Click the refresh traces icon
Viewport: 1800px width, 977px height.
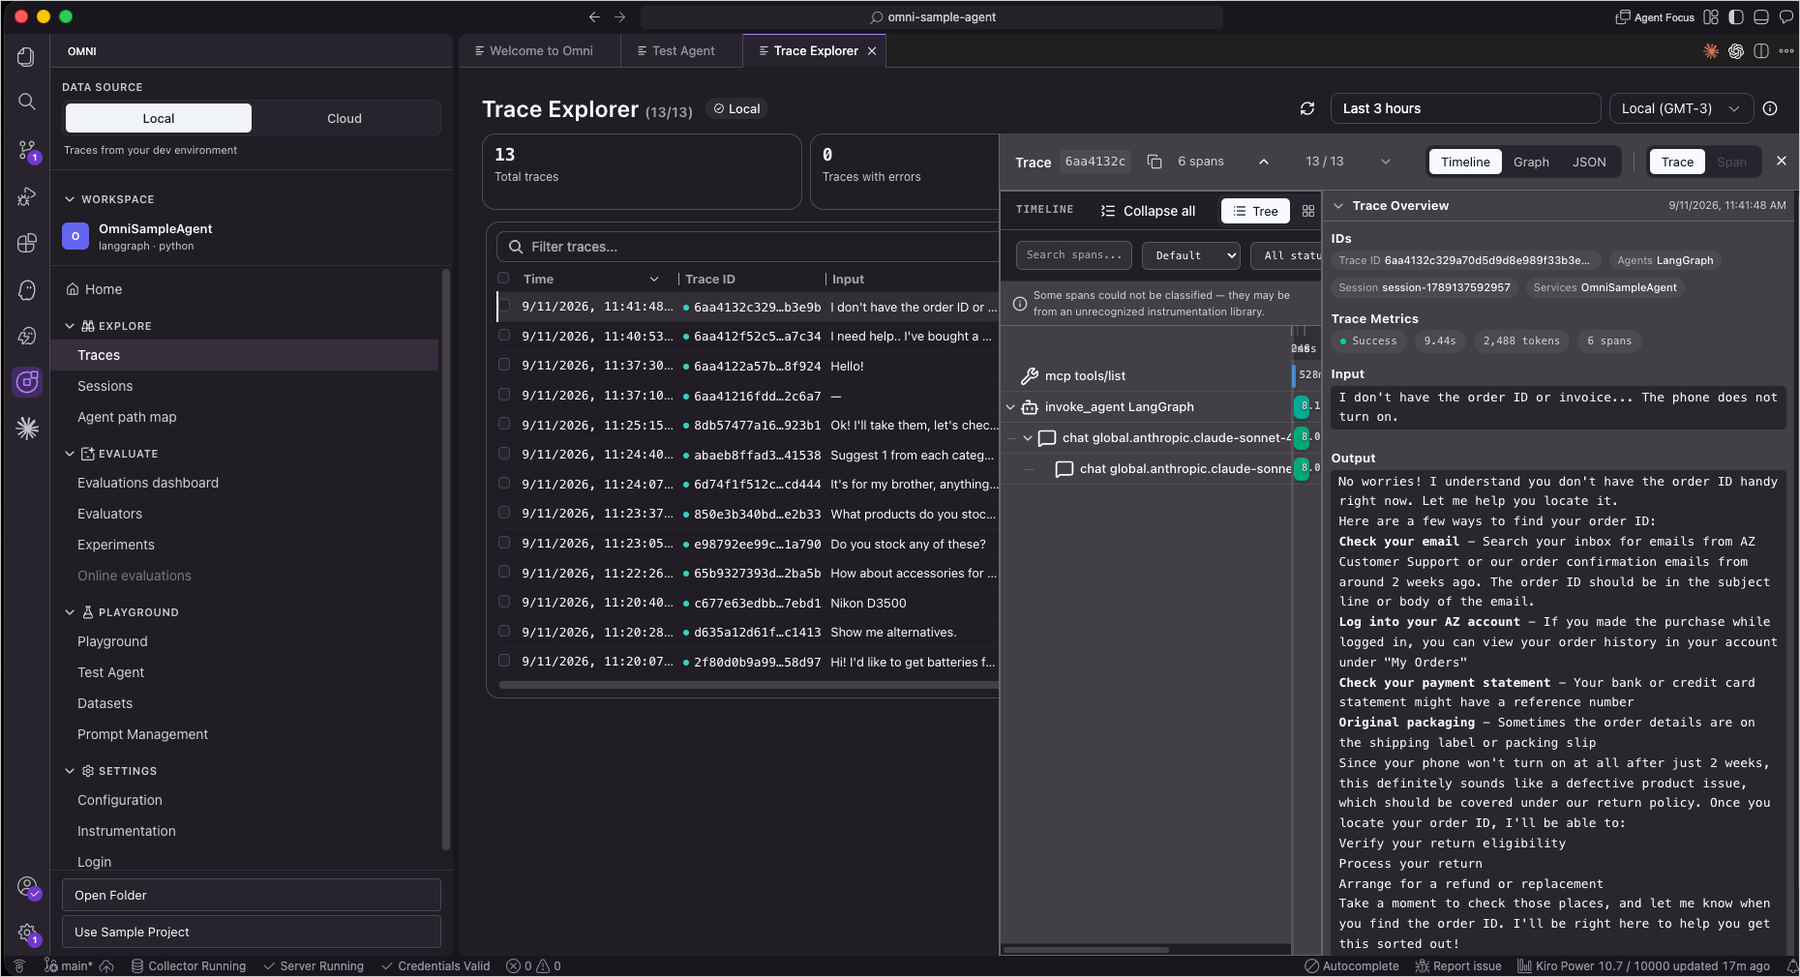point(1307,108)
